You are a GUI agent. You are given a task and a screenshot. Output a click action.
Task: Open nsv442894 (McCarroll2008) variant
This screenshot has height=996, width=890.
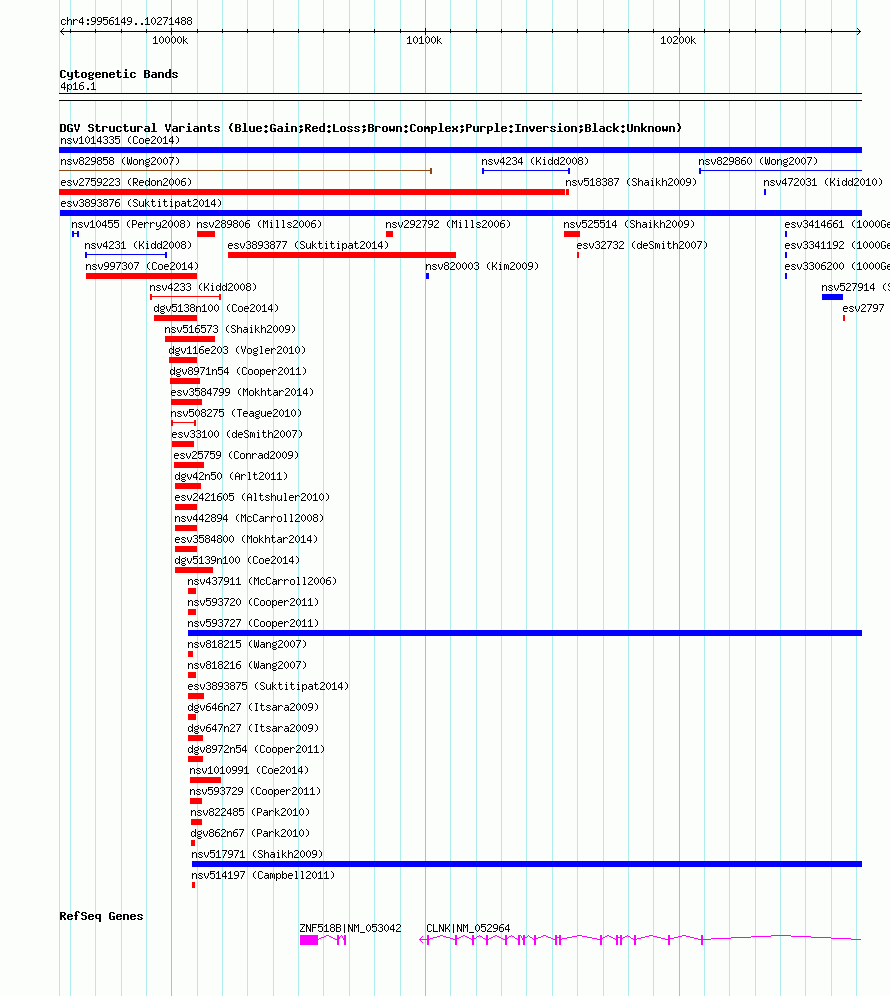(x=185, y=527)
